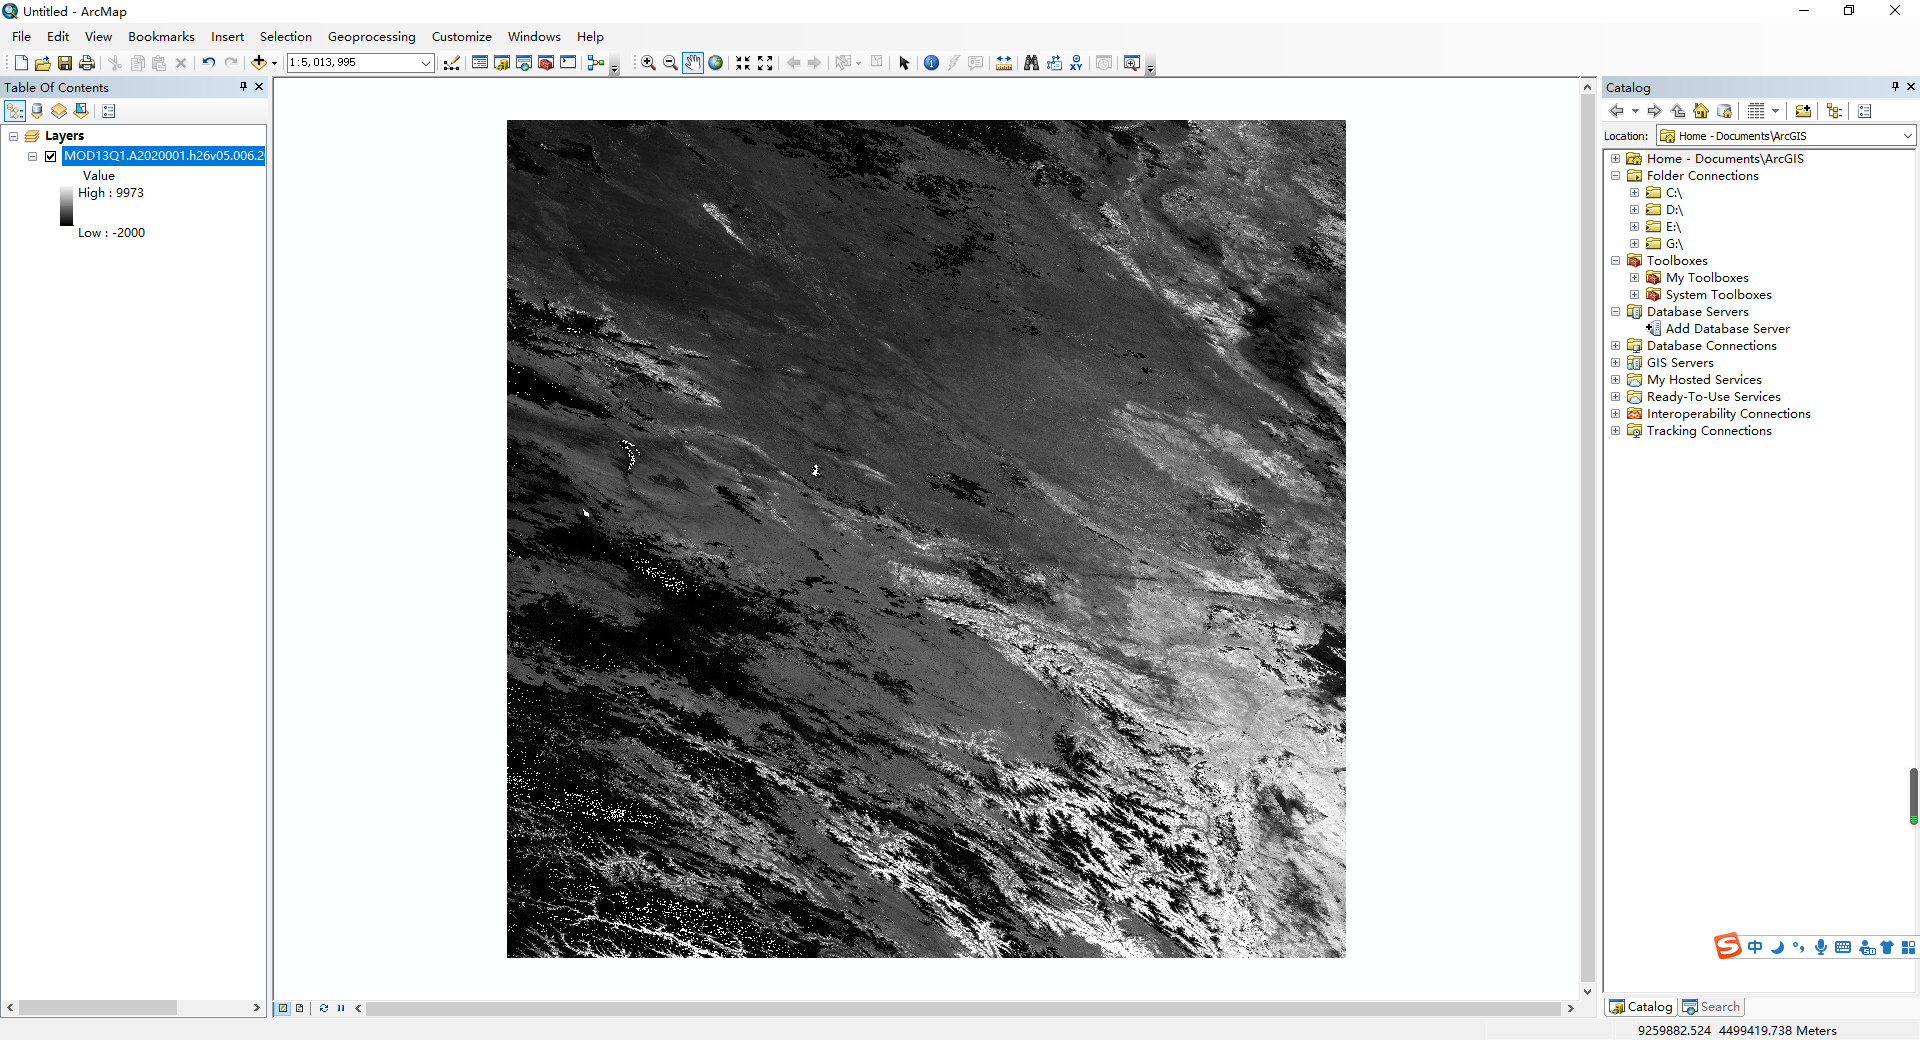Click the map horizontal scrollbar track
Image resolution: width=1920 pixels, height=1040 pixels.
click(963, 1008)
